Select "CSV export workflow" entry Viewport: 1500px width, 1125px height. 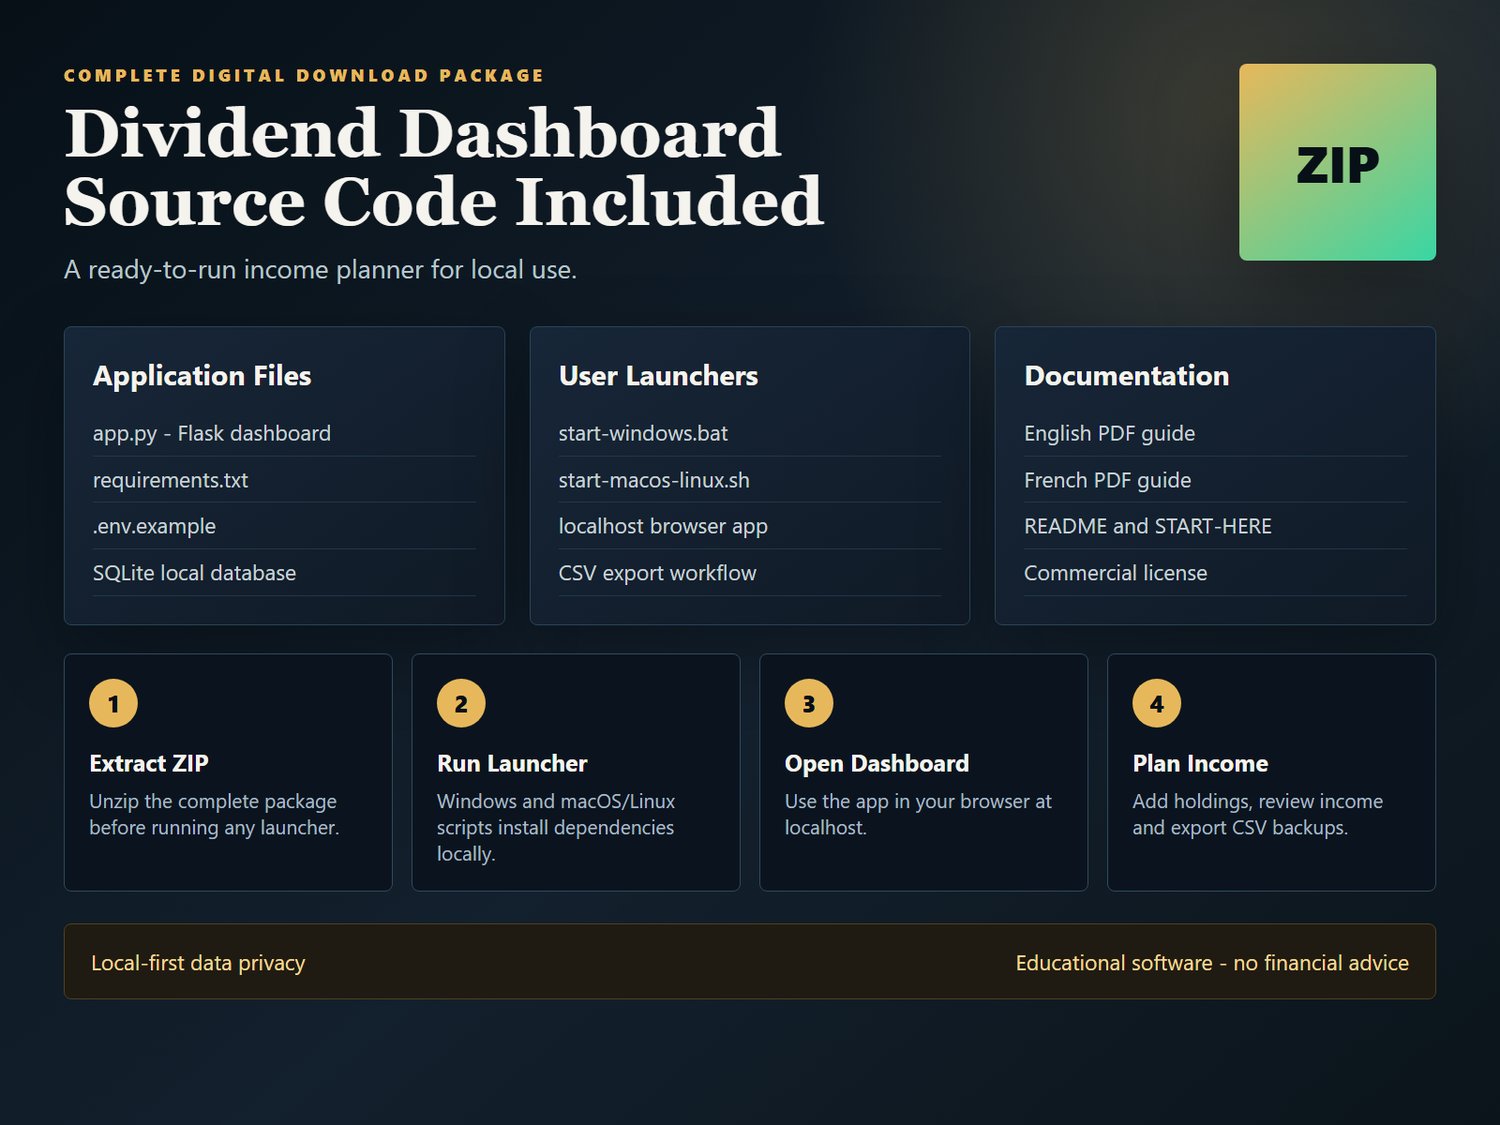click(x=750, y=573)
